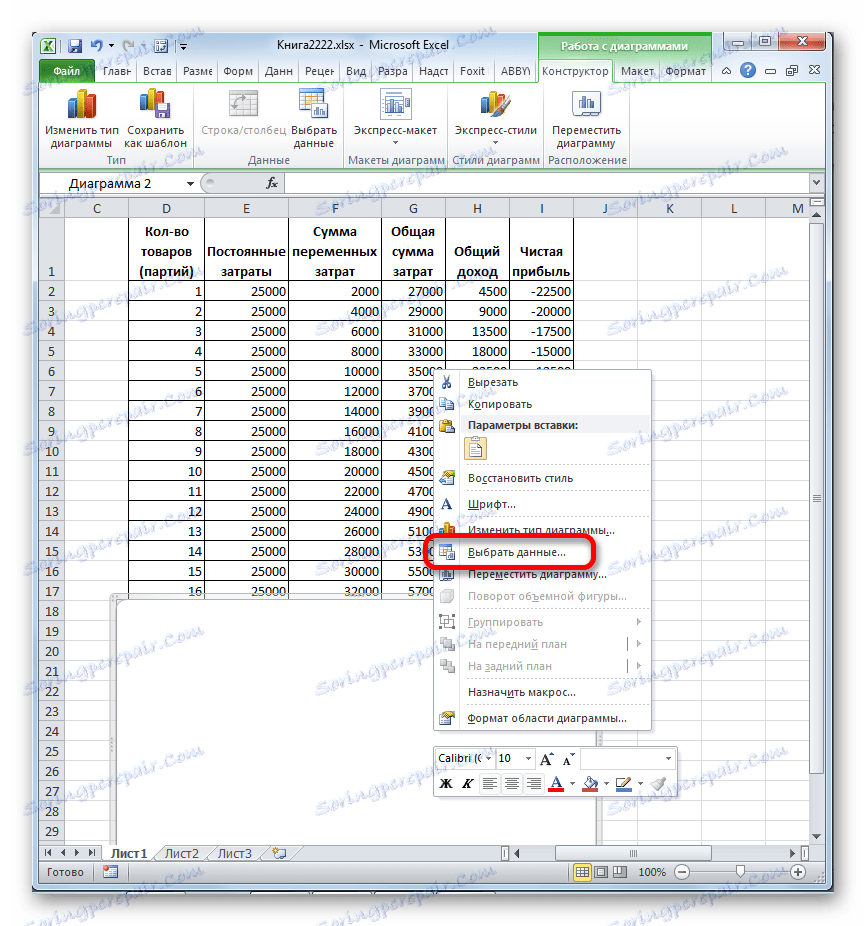
Task: Click the macro recording icon in status bar
Action: [110, 872]
